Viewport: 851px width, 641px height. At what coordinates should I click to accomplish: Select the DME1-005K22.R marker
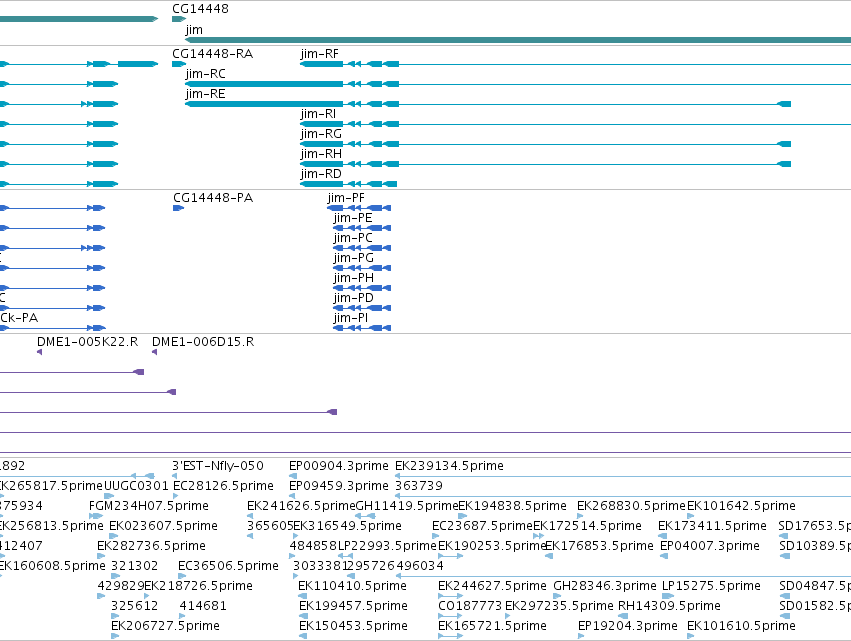click(x=40, y=352)
